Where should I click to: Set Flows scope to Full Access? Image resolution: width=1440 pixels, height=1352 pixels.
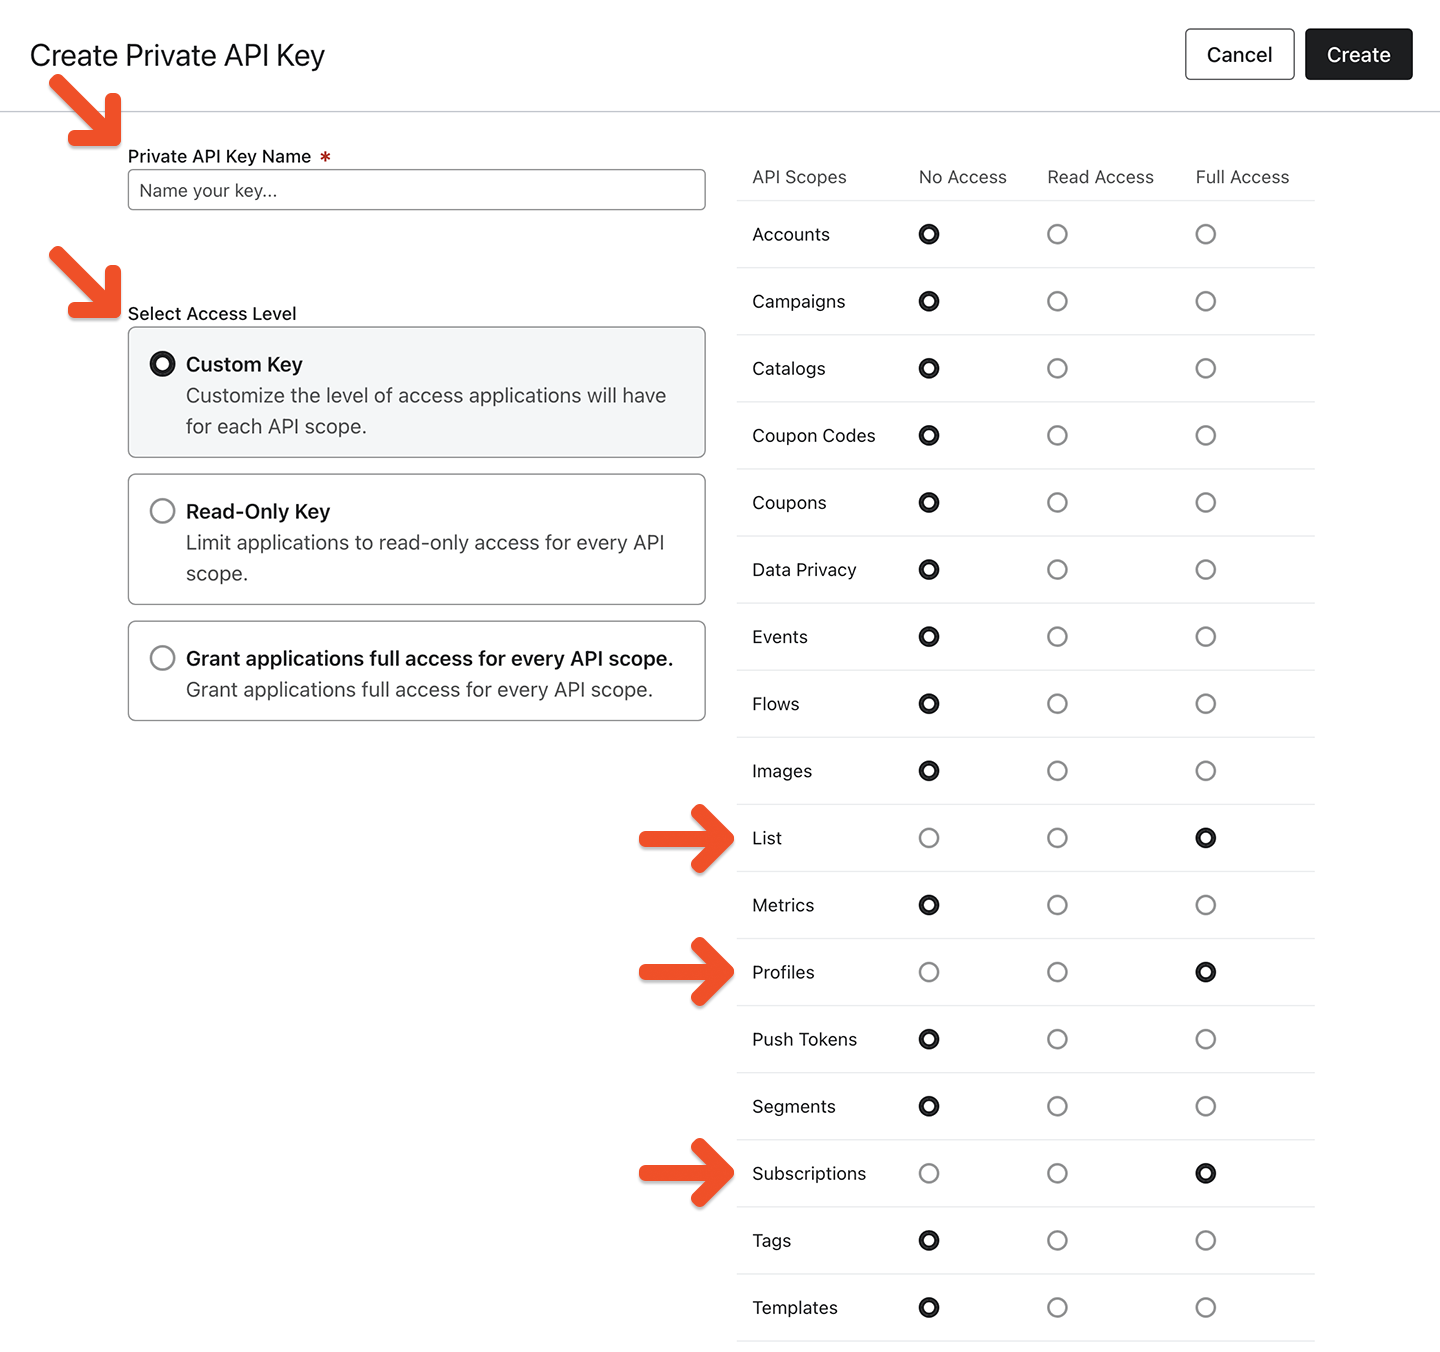pyautogui.click(x=1206, y=703)
